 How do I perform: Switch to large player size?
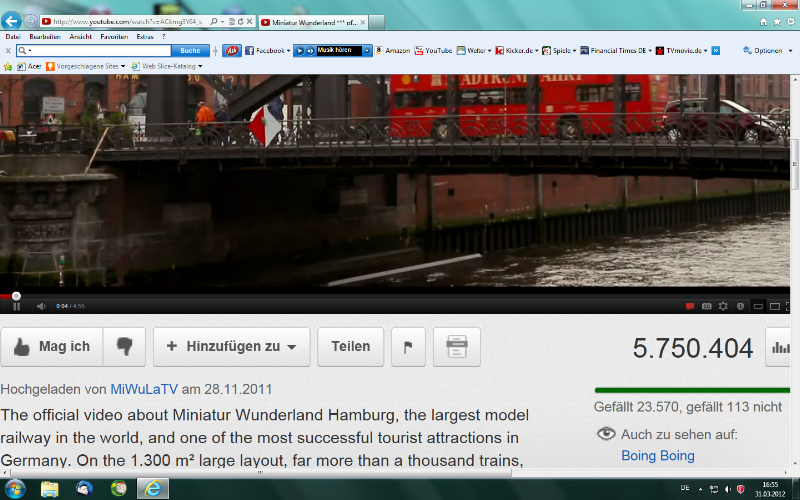pyautogui.click(x=775, y=306)
